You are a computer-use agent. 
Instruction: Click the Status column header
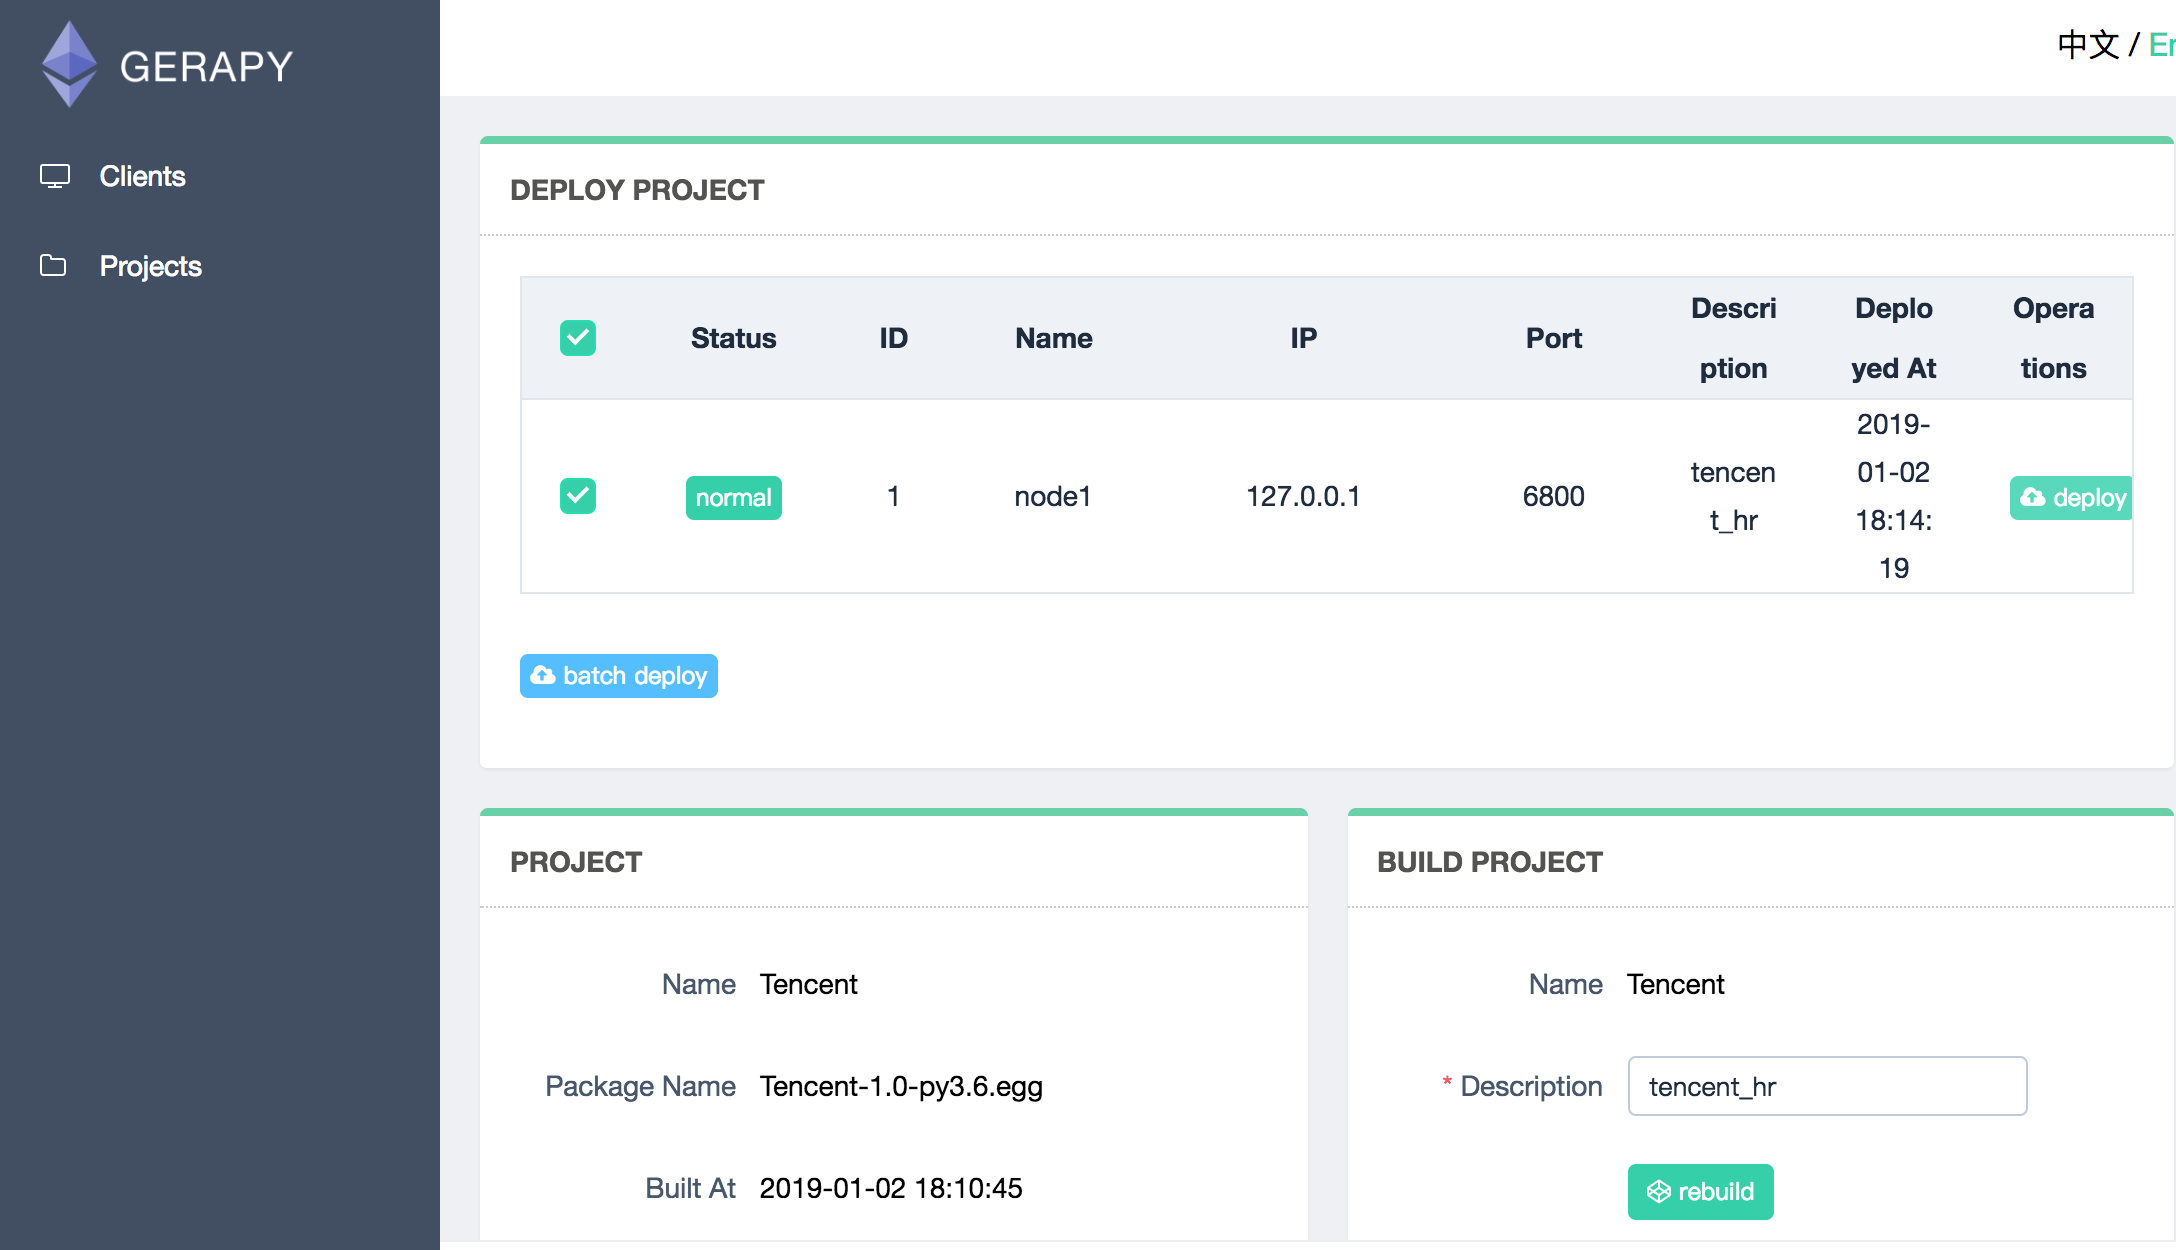(733, 338)
